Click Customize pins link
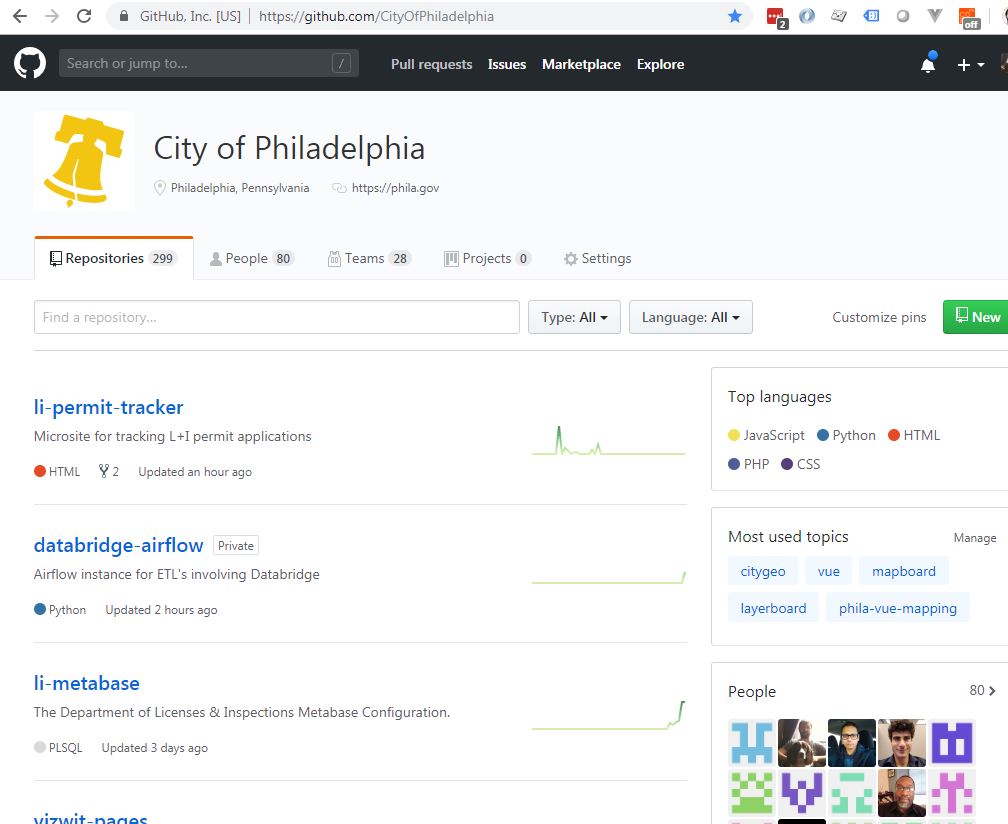 coord(879,317)
